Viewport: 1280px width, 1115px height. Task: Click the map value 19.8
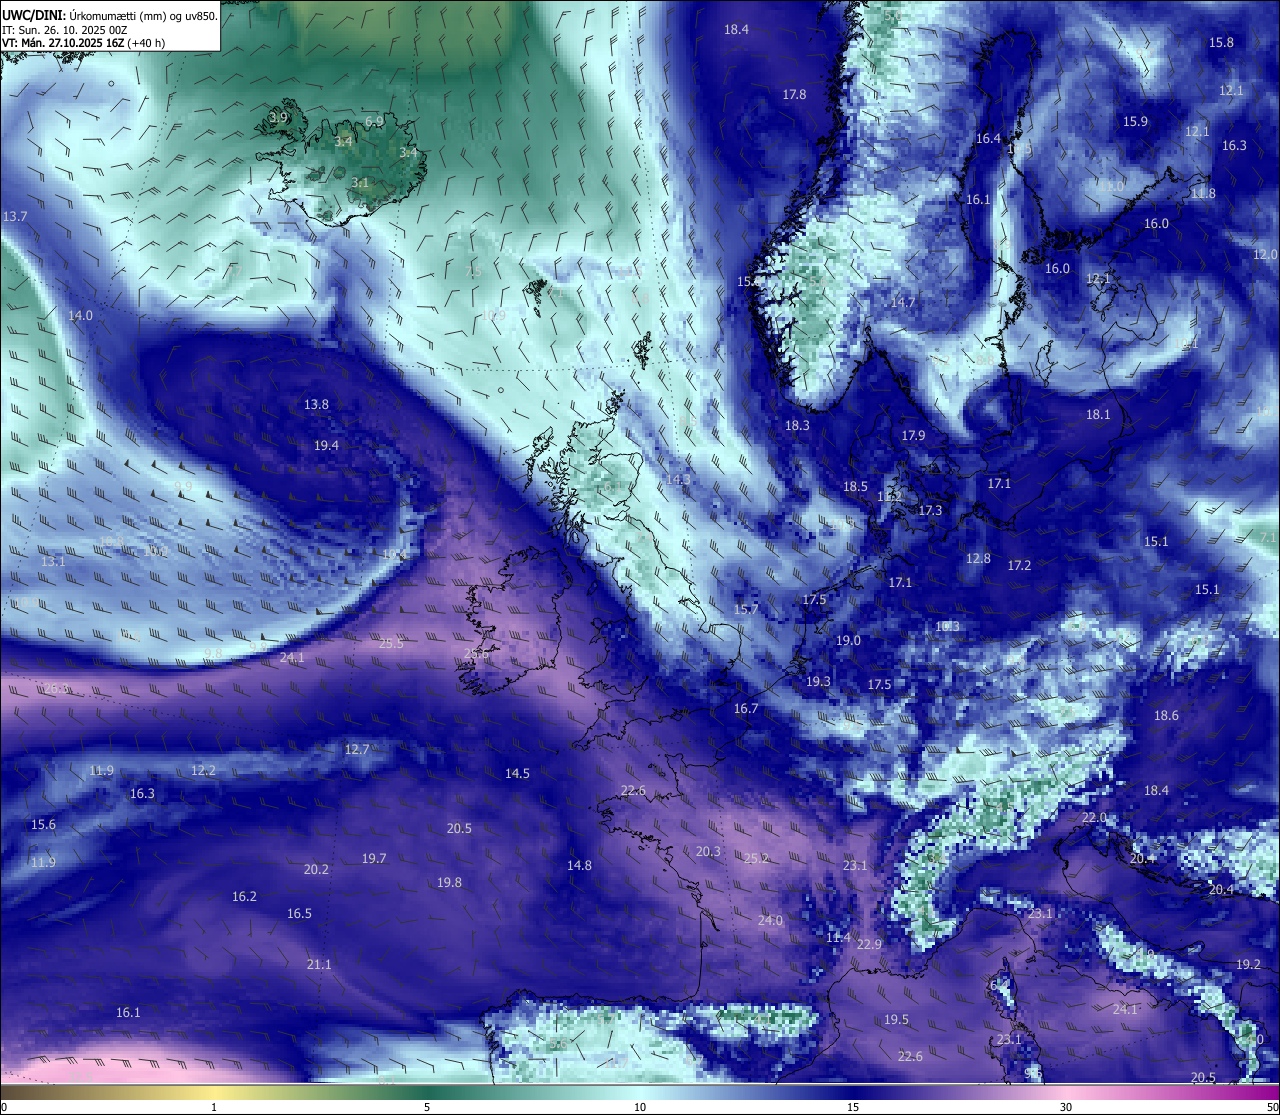click(x=449, y=882)
